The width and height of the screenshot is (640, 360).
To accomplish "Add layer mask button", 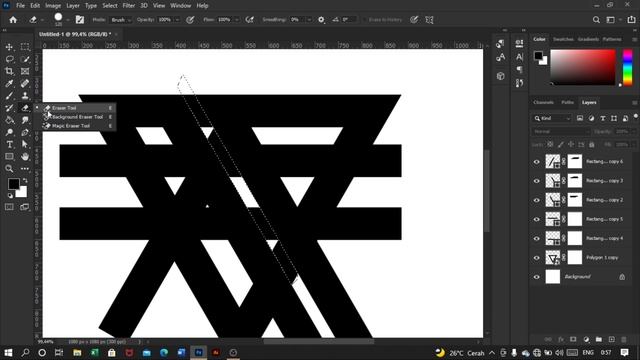I will point(573,339).
